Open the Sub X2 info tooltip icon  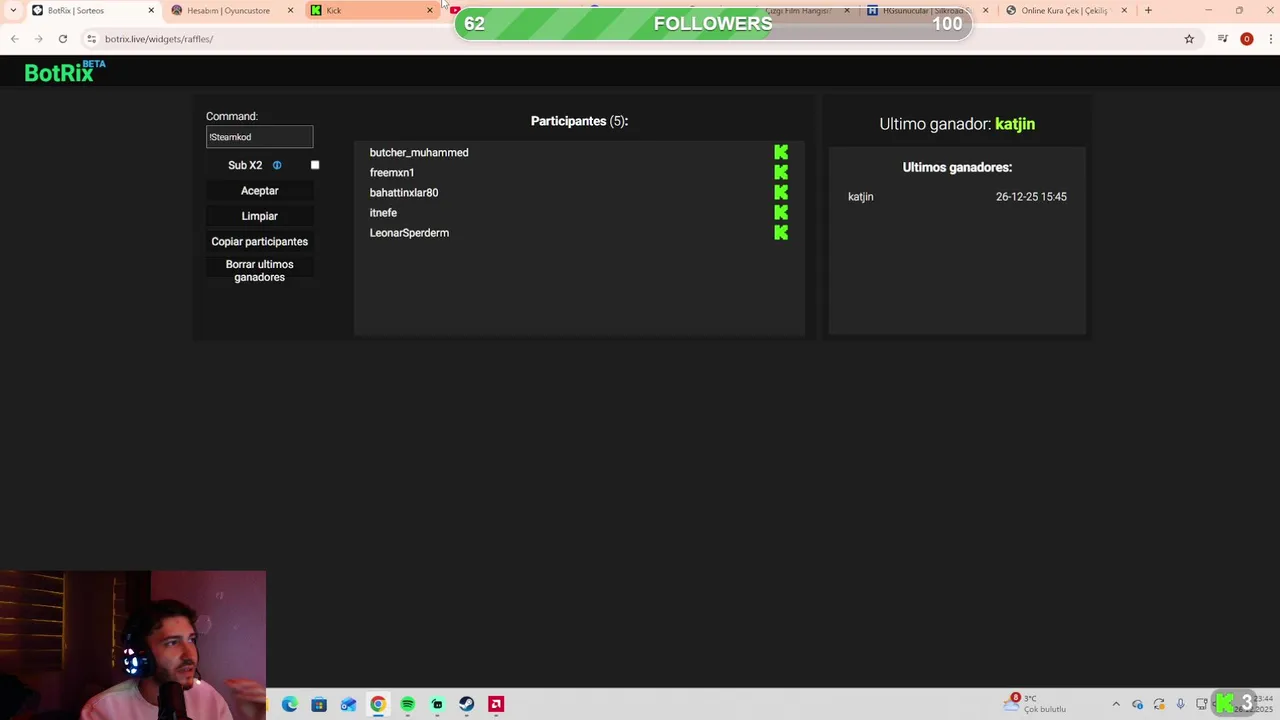[x=277, y=165]
